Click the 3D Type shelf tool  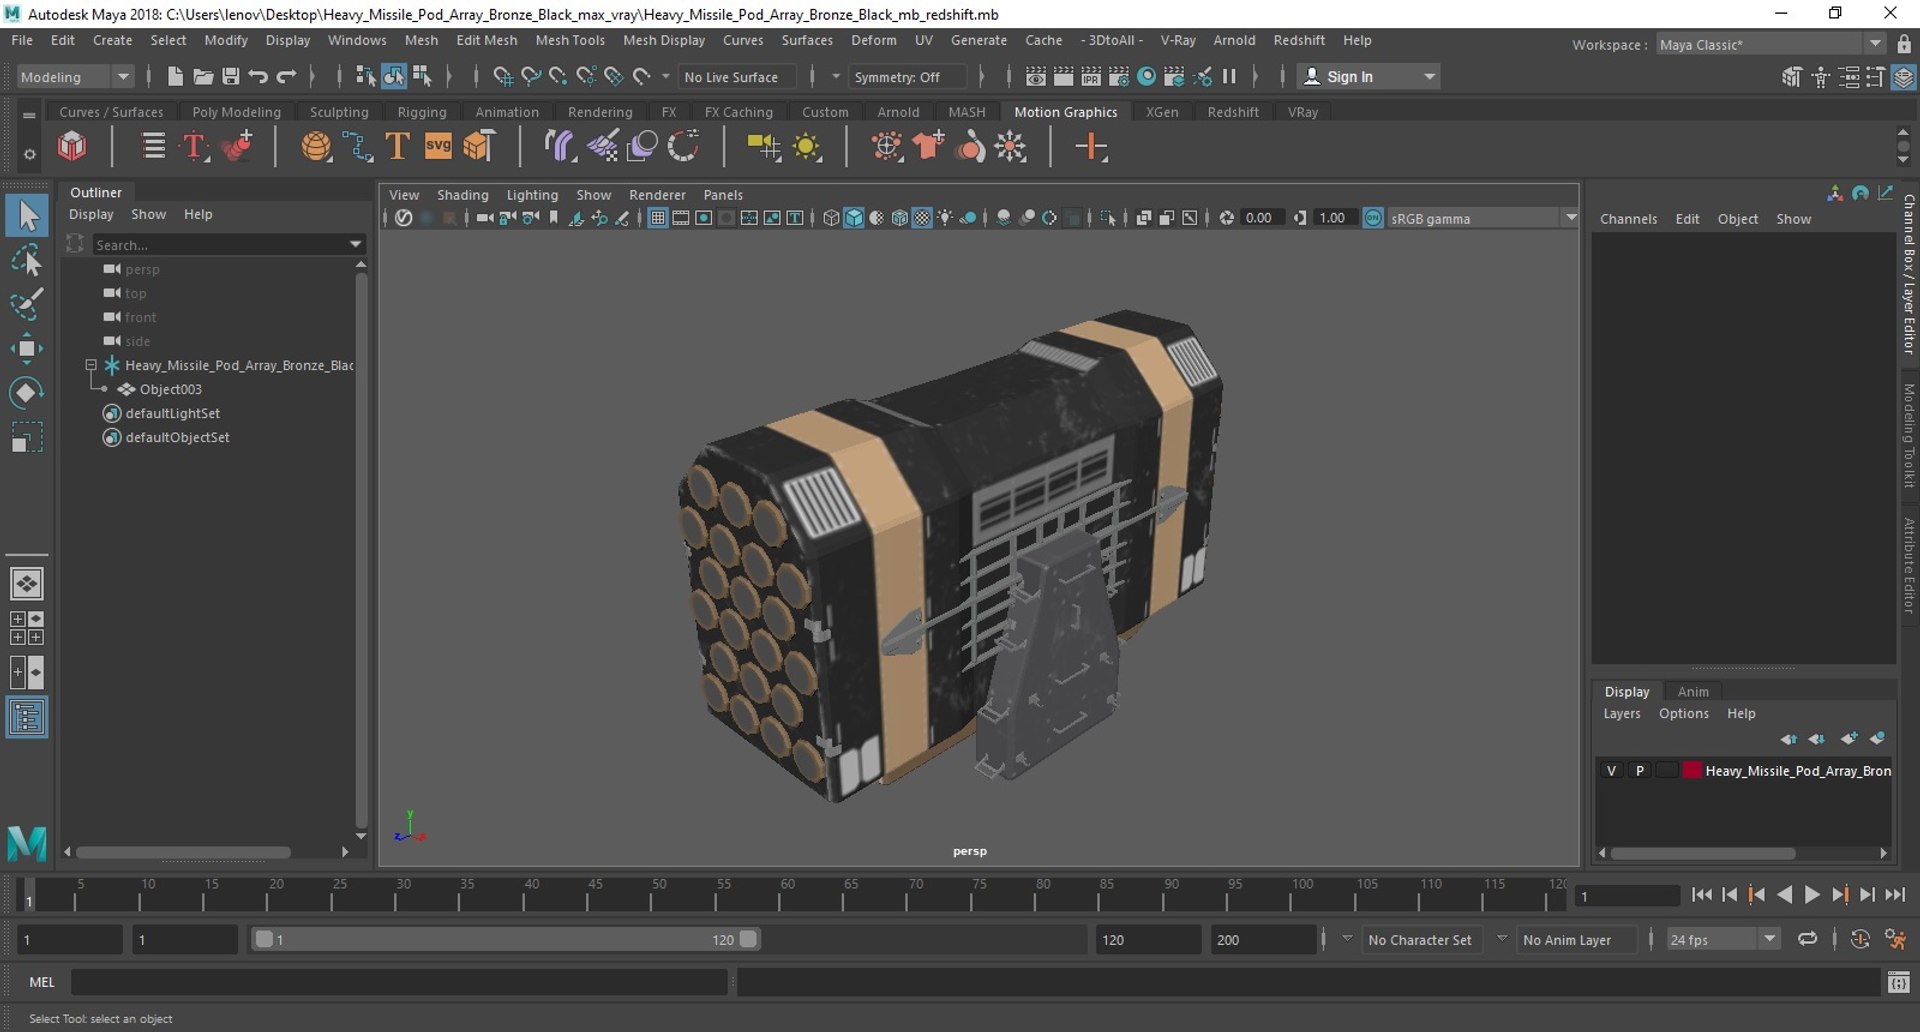click(x=397, y=147)
